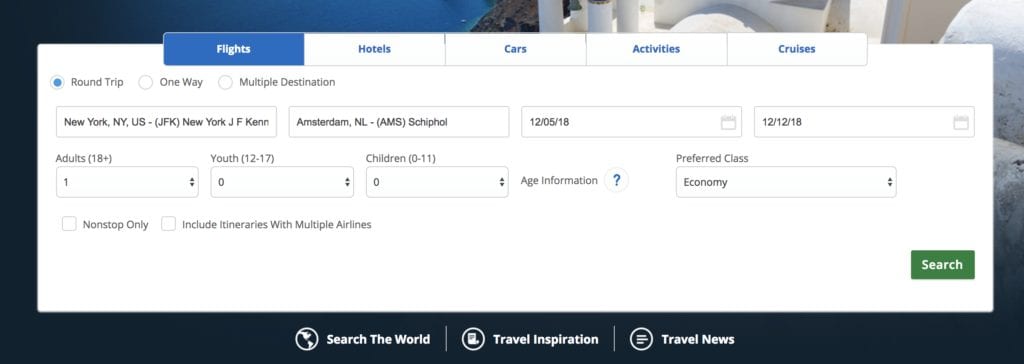
Task: Click the Age Information question mark icon
Action: tap(616, 180)
